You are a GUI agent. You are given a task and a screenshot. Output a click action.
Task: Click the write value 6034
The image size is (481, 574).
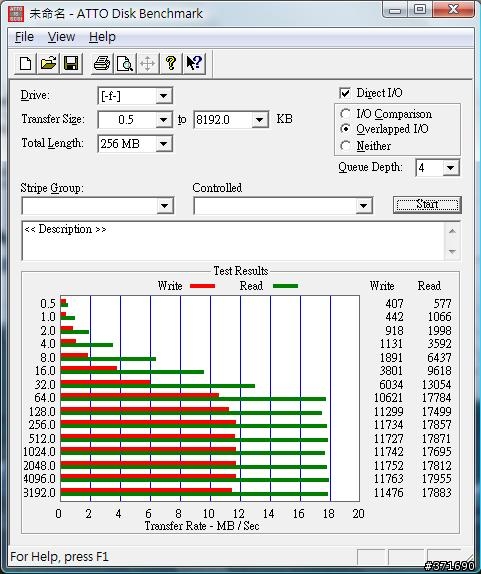(391, 385)
